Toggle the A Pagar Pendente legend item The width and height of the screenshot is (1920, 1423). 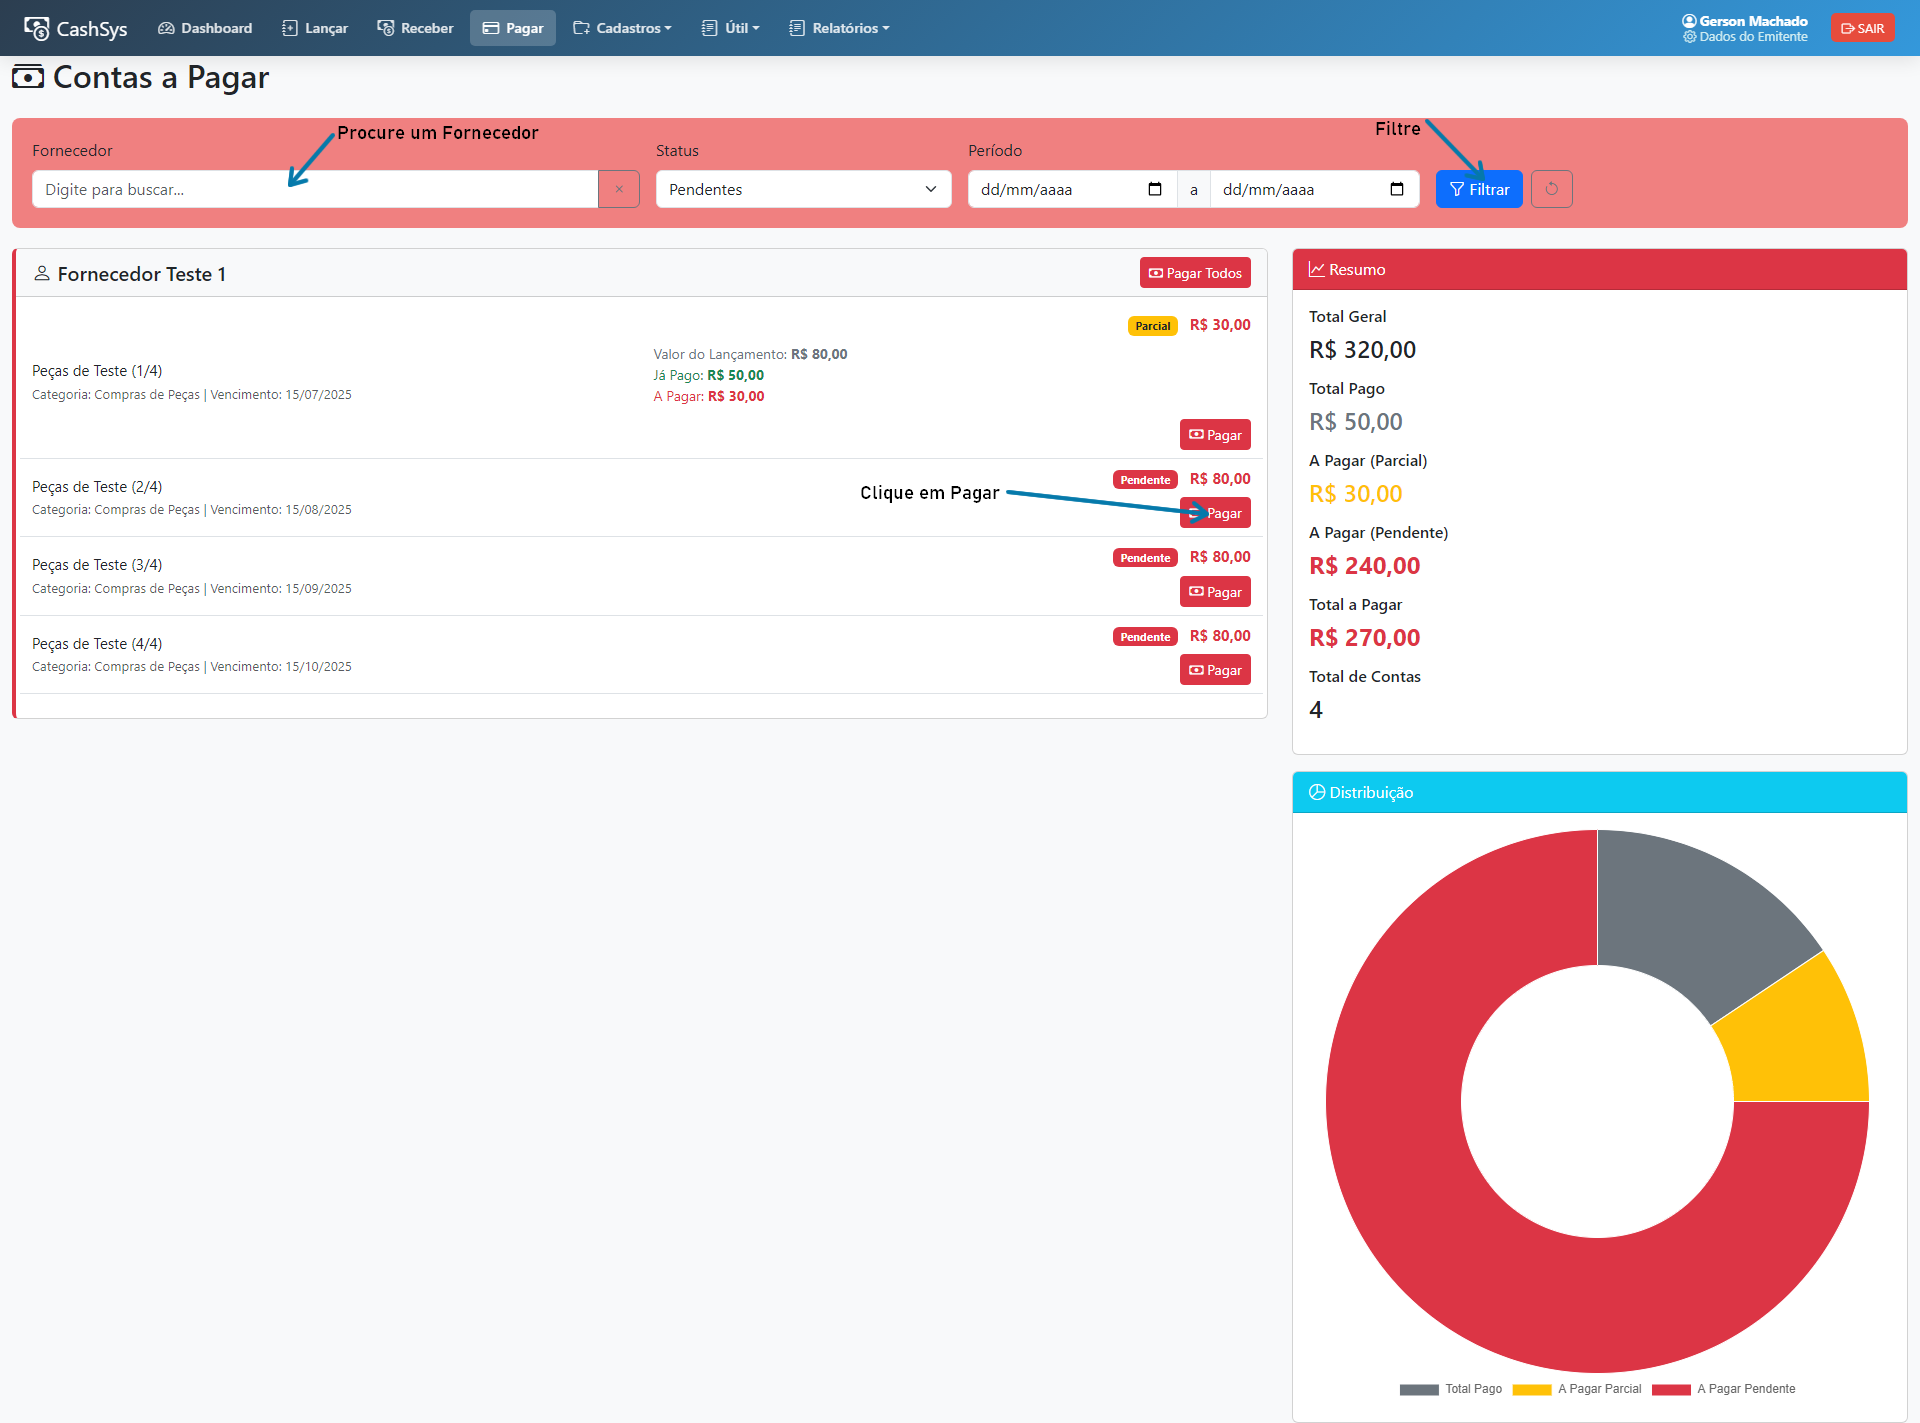1723,1389
